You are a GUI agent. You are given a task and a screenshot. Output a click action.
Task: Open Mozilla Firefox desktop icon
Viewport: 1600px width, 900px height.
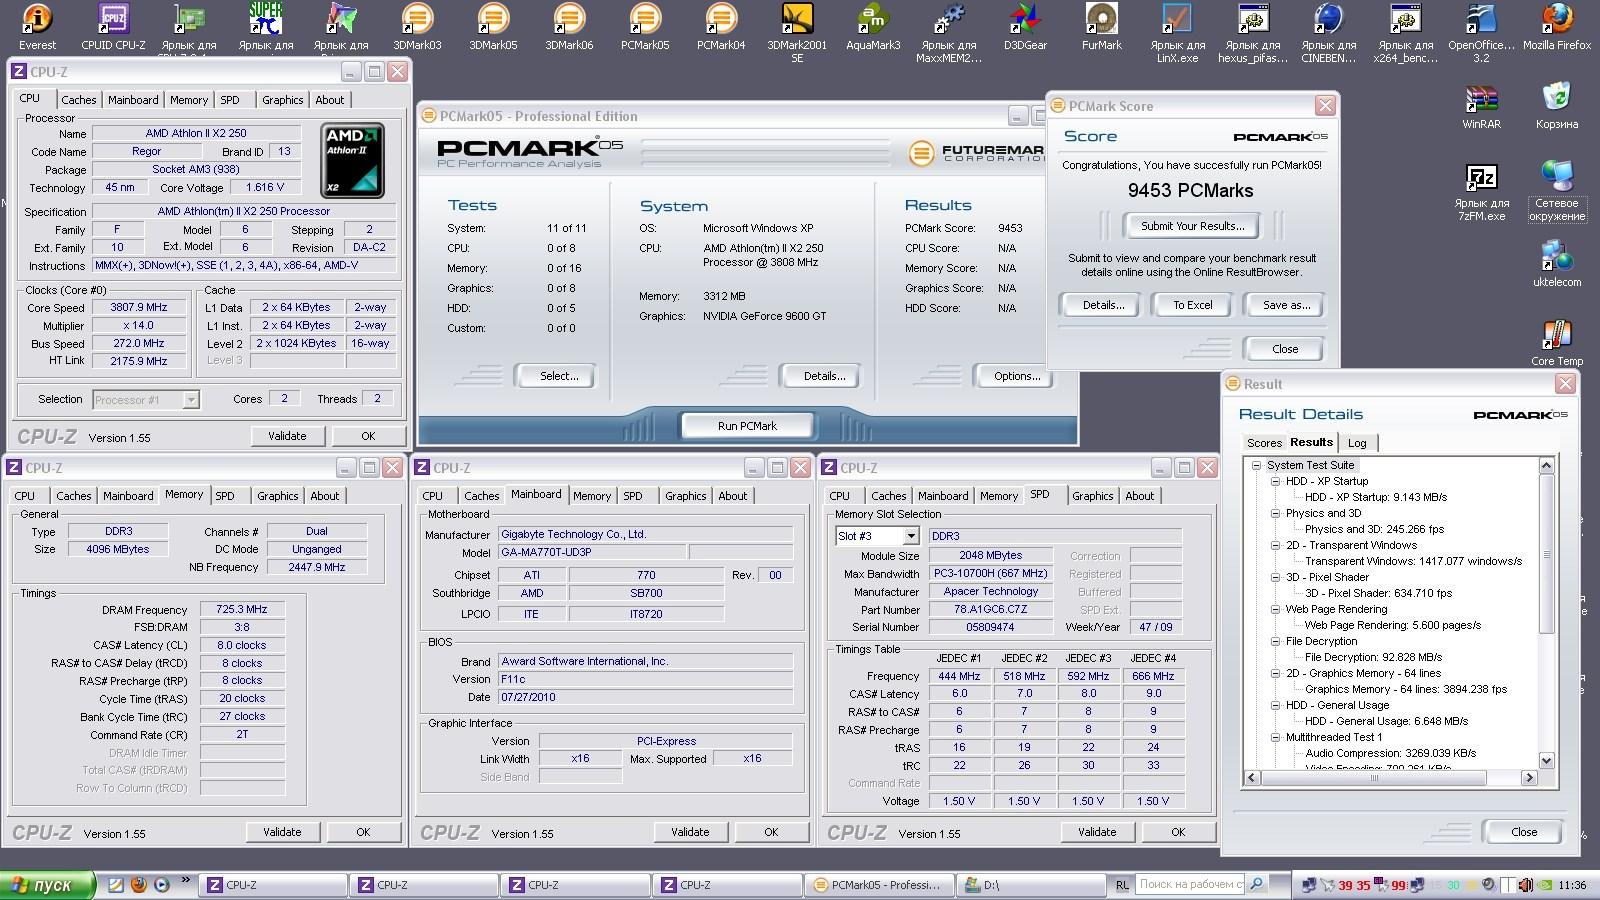tap(1557, 26)
